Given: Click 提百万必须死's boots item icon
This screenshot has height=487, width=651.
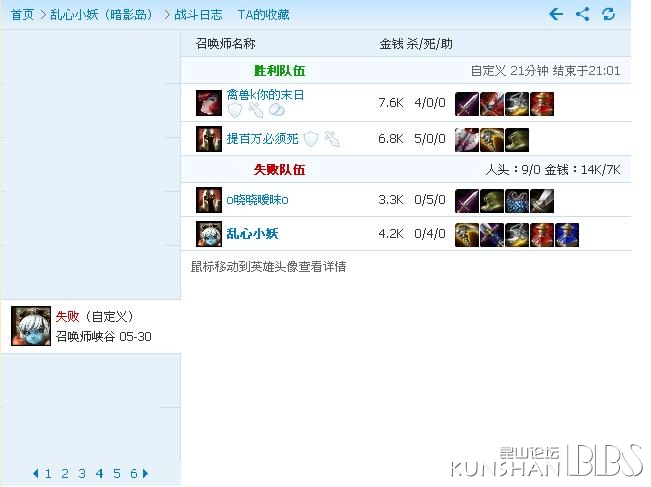Looking at the screenshot, I should (x=517, y=140).
